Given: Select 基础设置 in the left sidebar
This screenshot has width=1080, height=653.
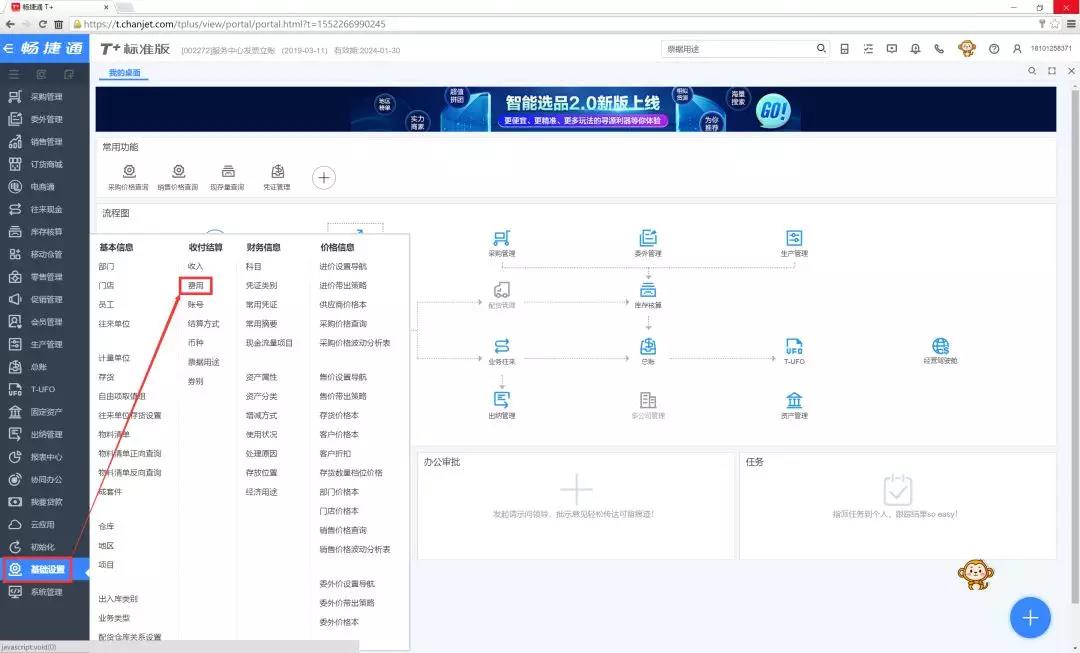Looking at the screenshot, I should tap(45, 570).
